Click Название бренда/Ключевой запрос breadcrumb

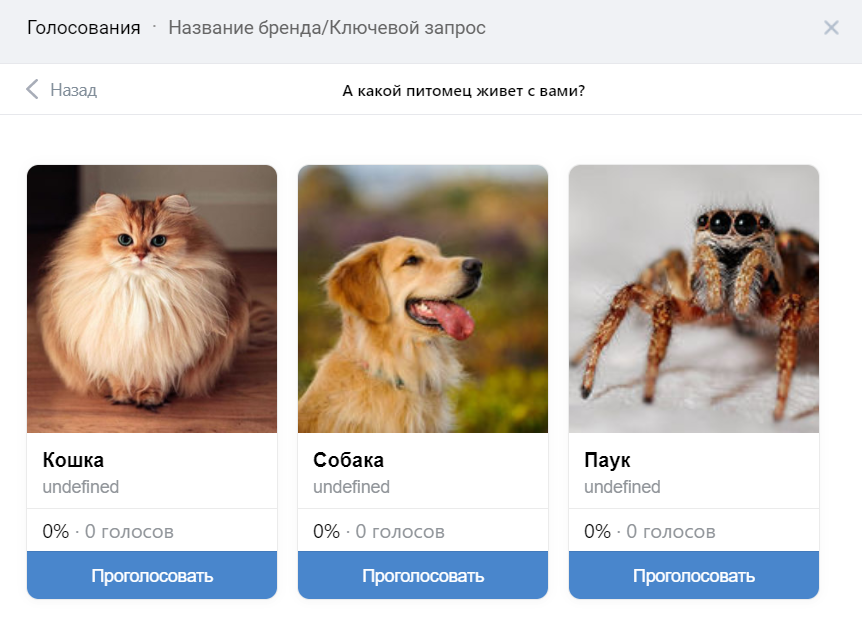coord(327,27)
